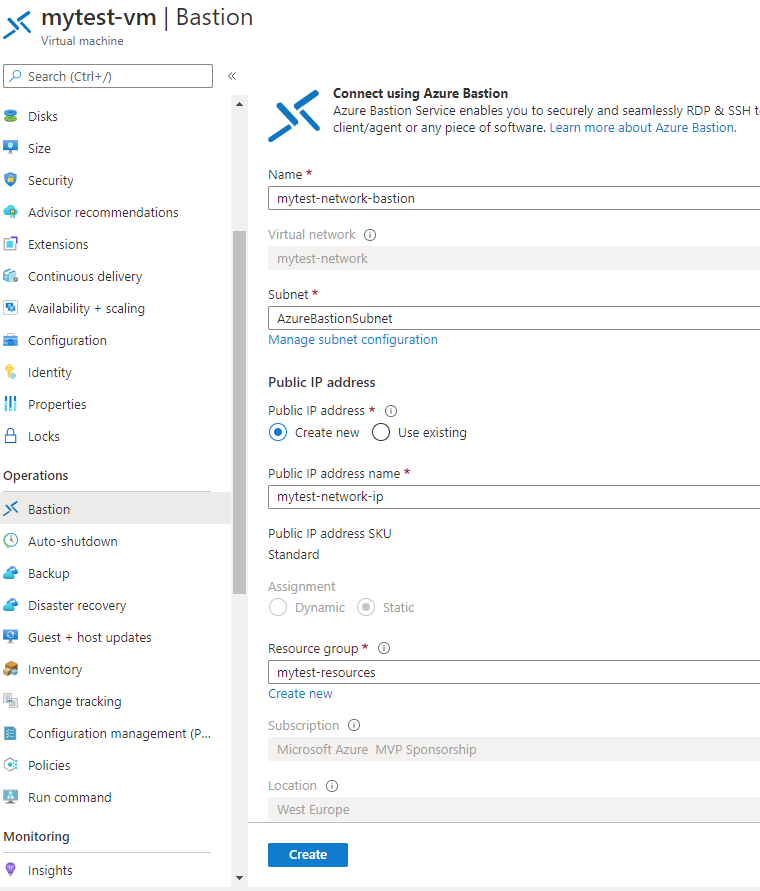Click the Locks padlock icon
The height and width of the screenshot is (891, 760).
point(10,436)
